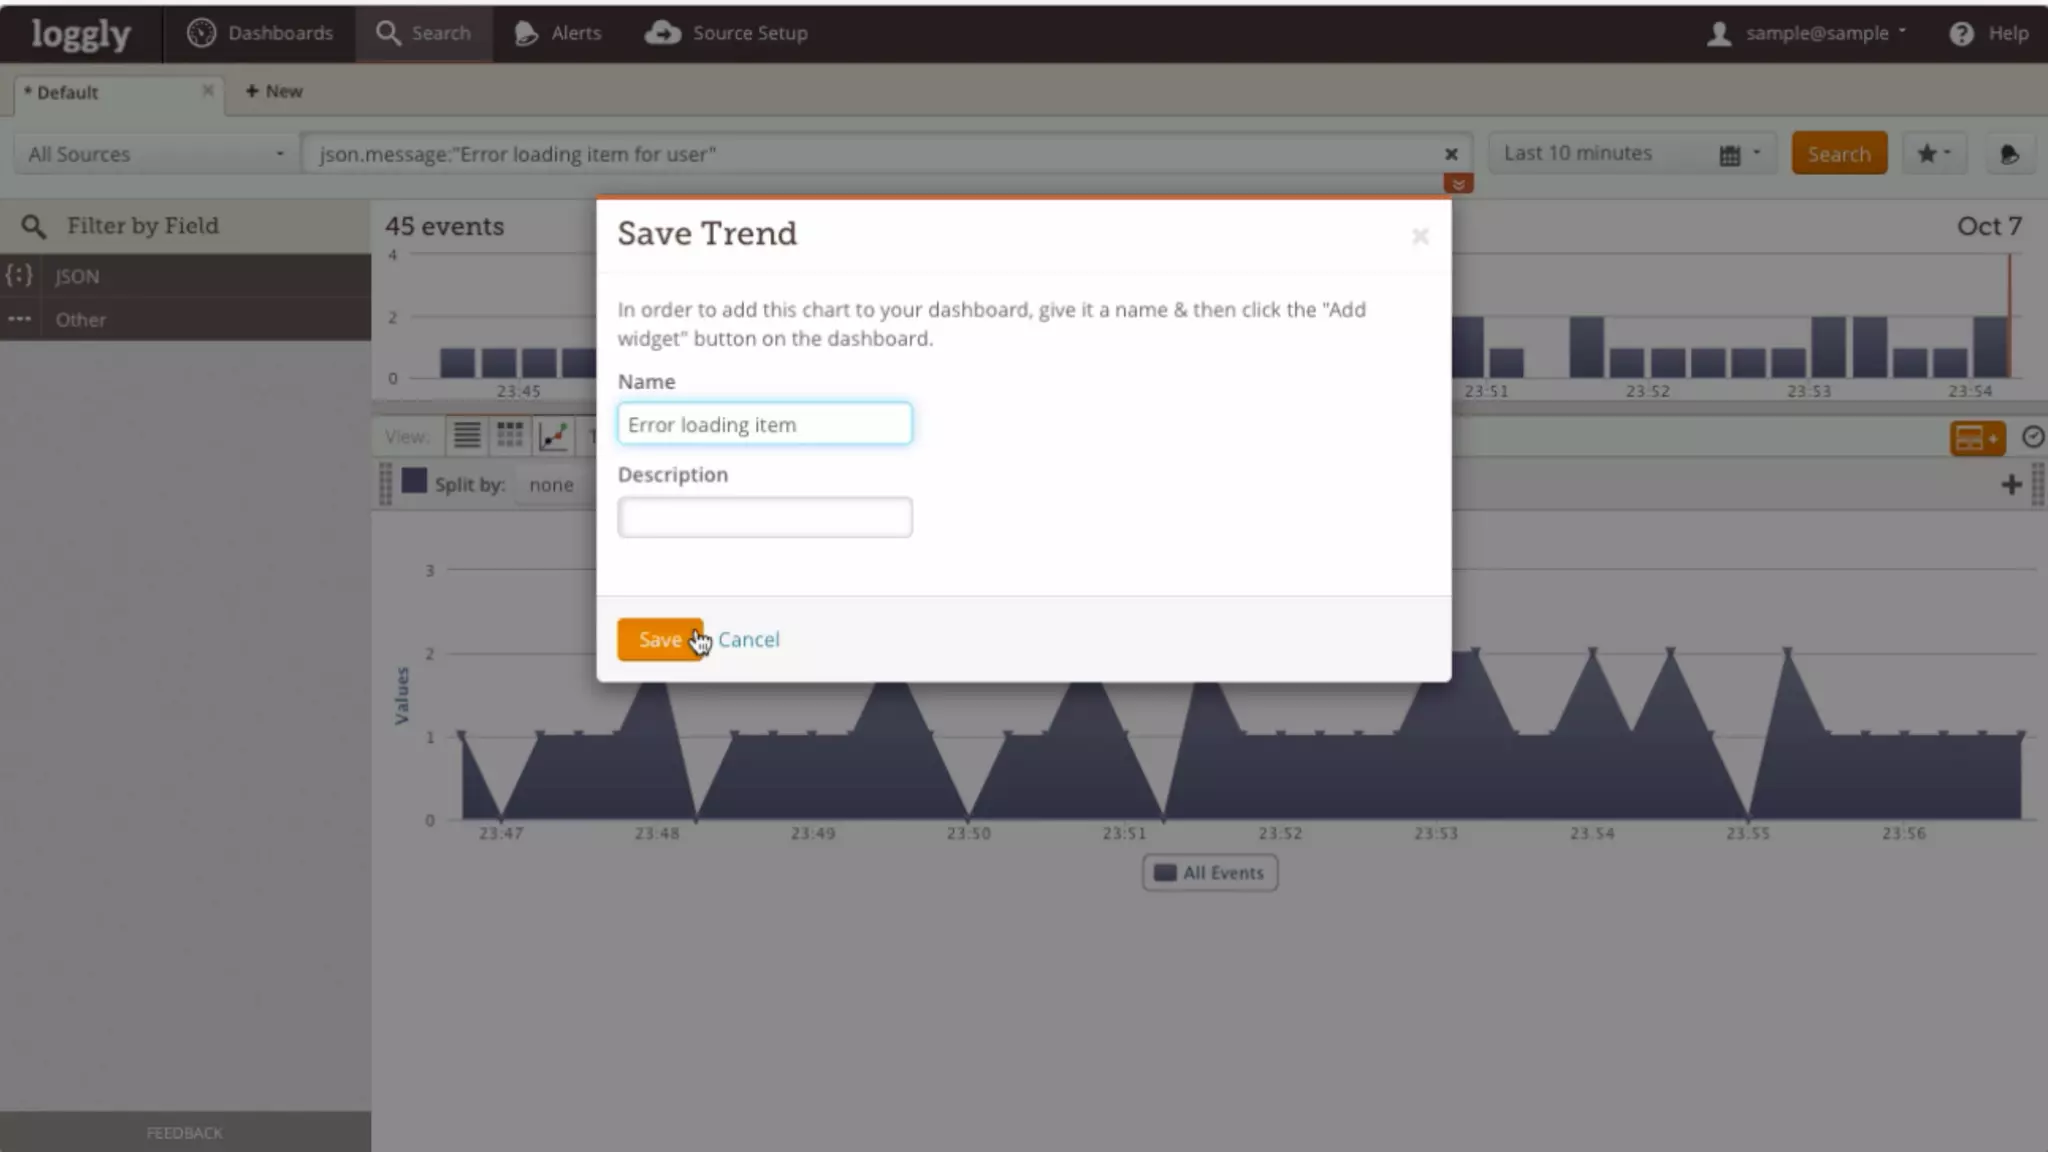
Task: Close the Save Trend dialog with X
Action: [x=1419, y=236]
